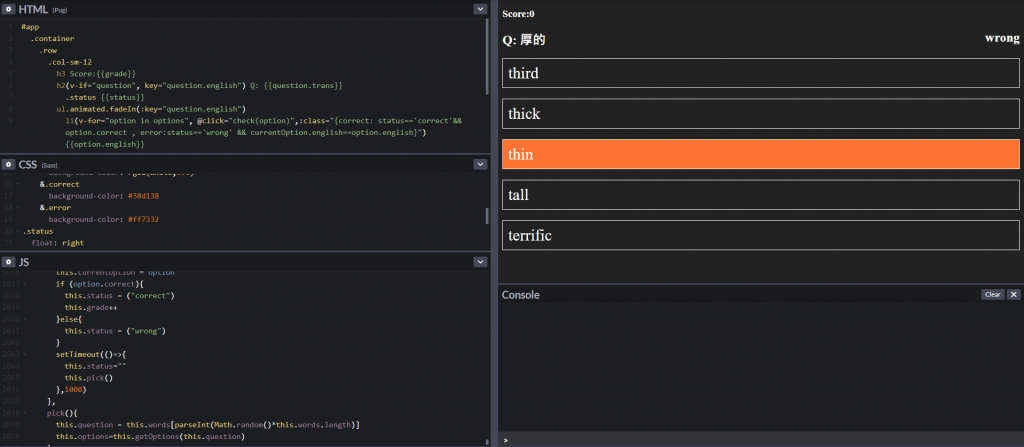Click the '(Sass)' preprocessor label

click(50, 166)
